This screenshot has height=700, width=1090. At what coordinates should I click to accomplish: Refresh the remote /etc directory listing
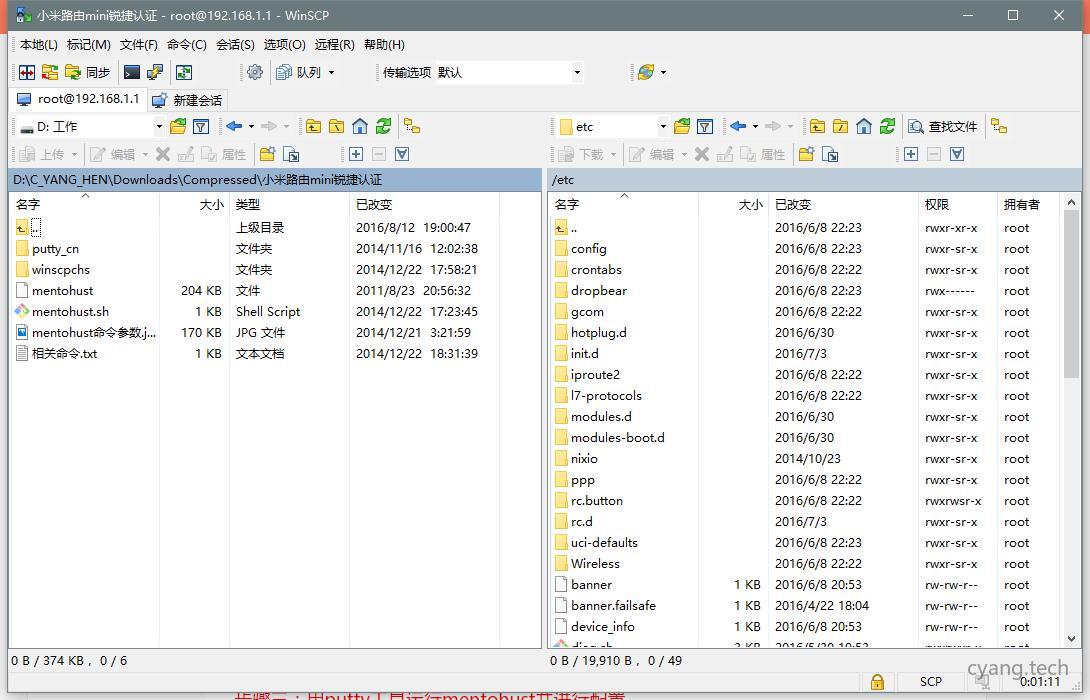coord(887,127)
